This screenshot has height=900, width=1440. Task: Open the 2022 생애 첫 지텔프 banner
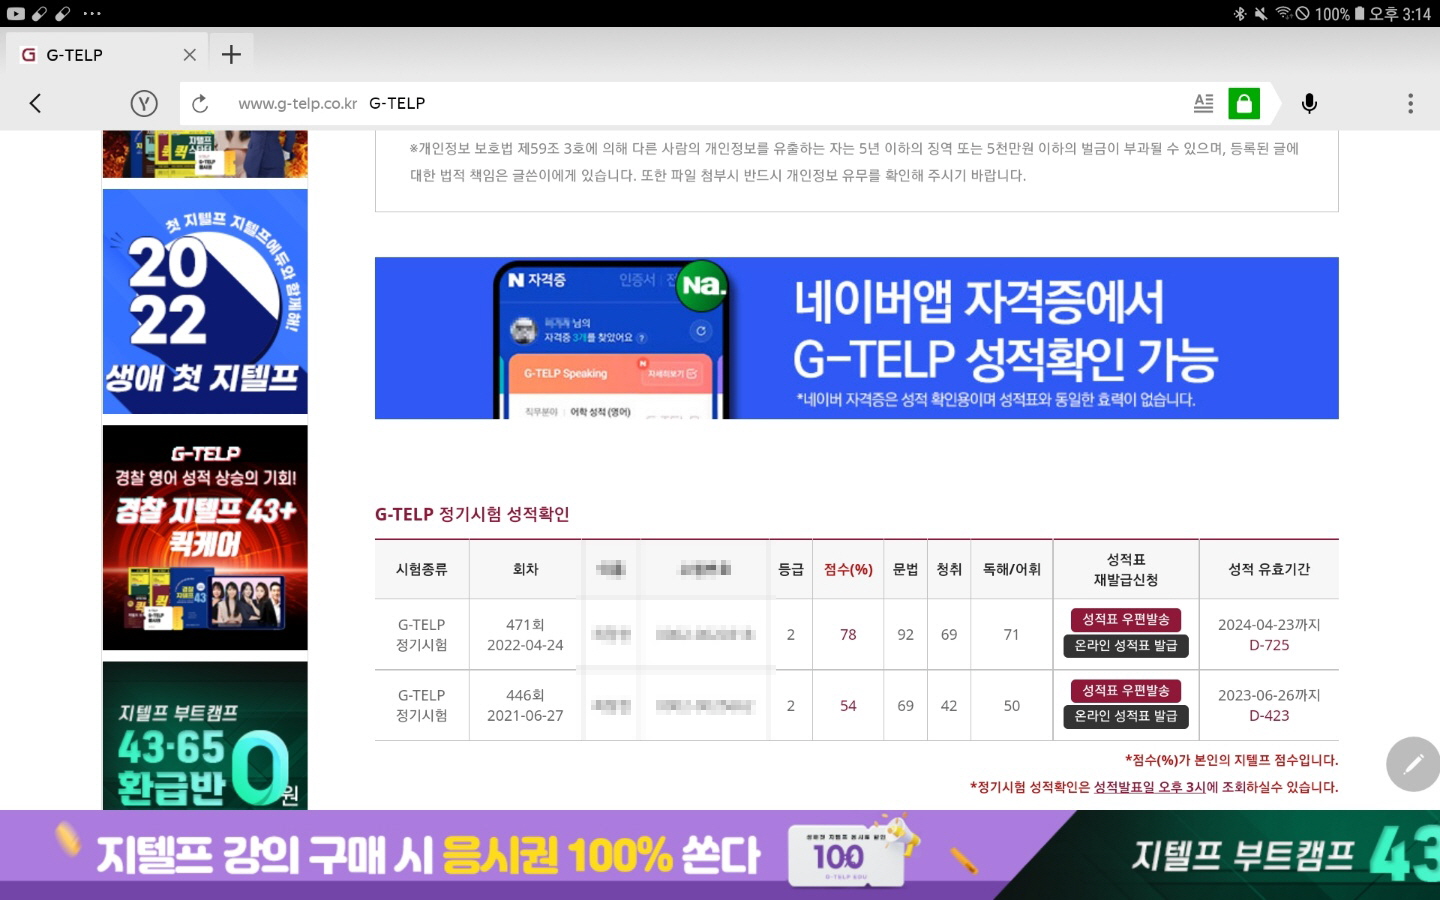point(205,301)
